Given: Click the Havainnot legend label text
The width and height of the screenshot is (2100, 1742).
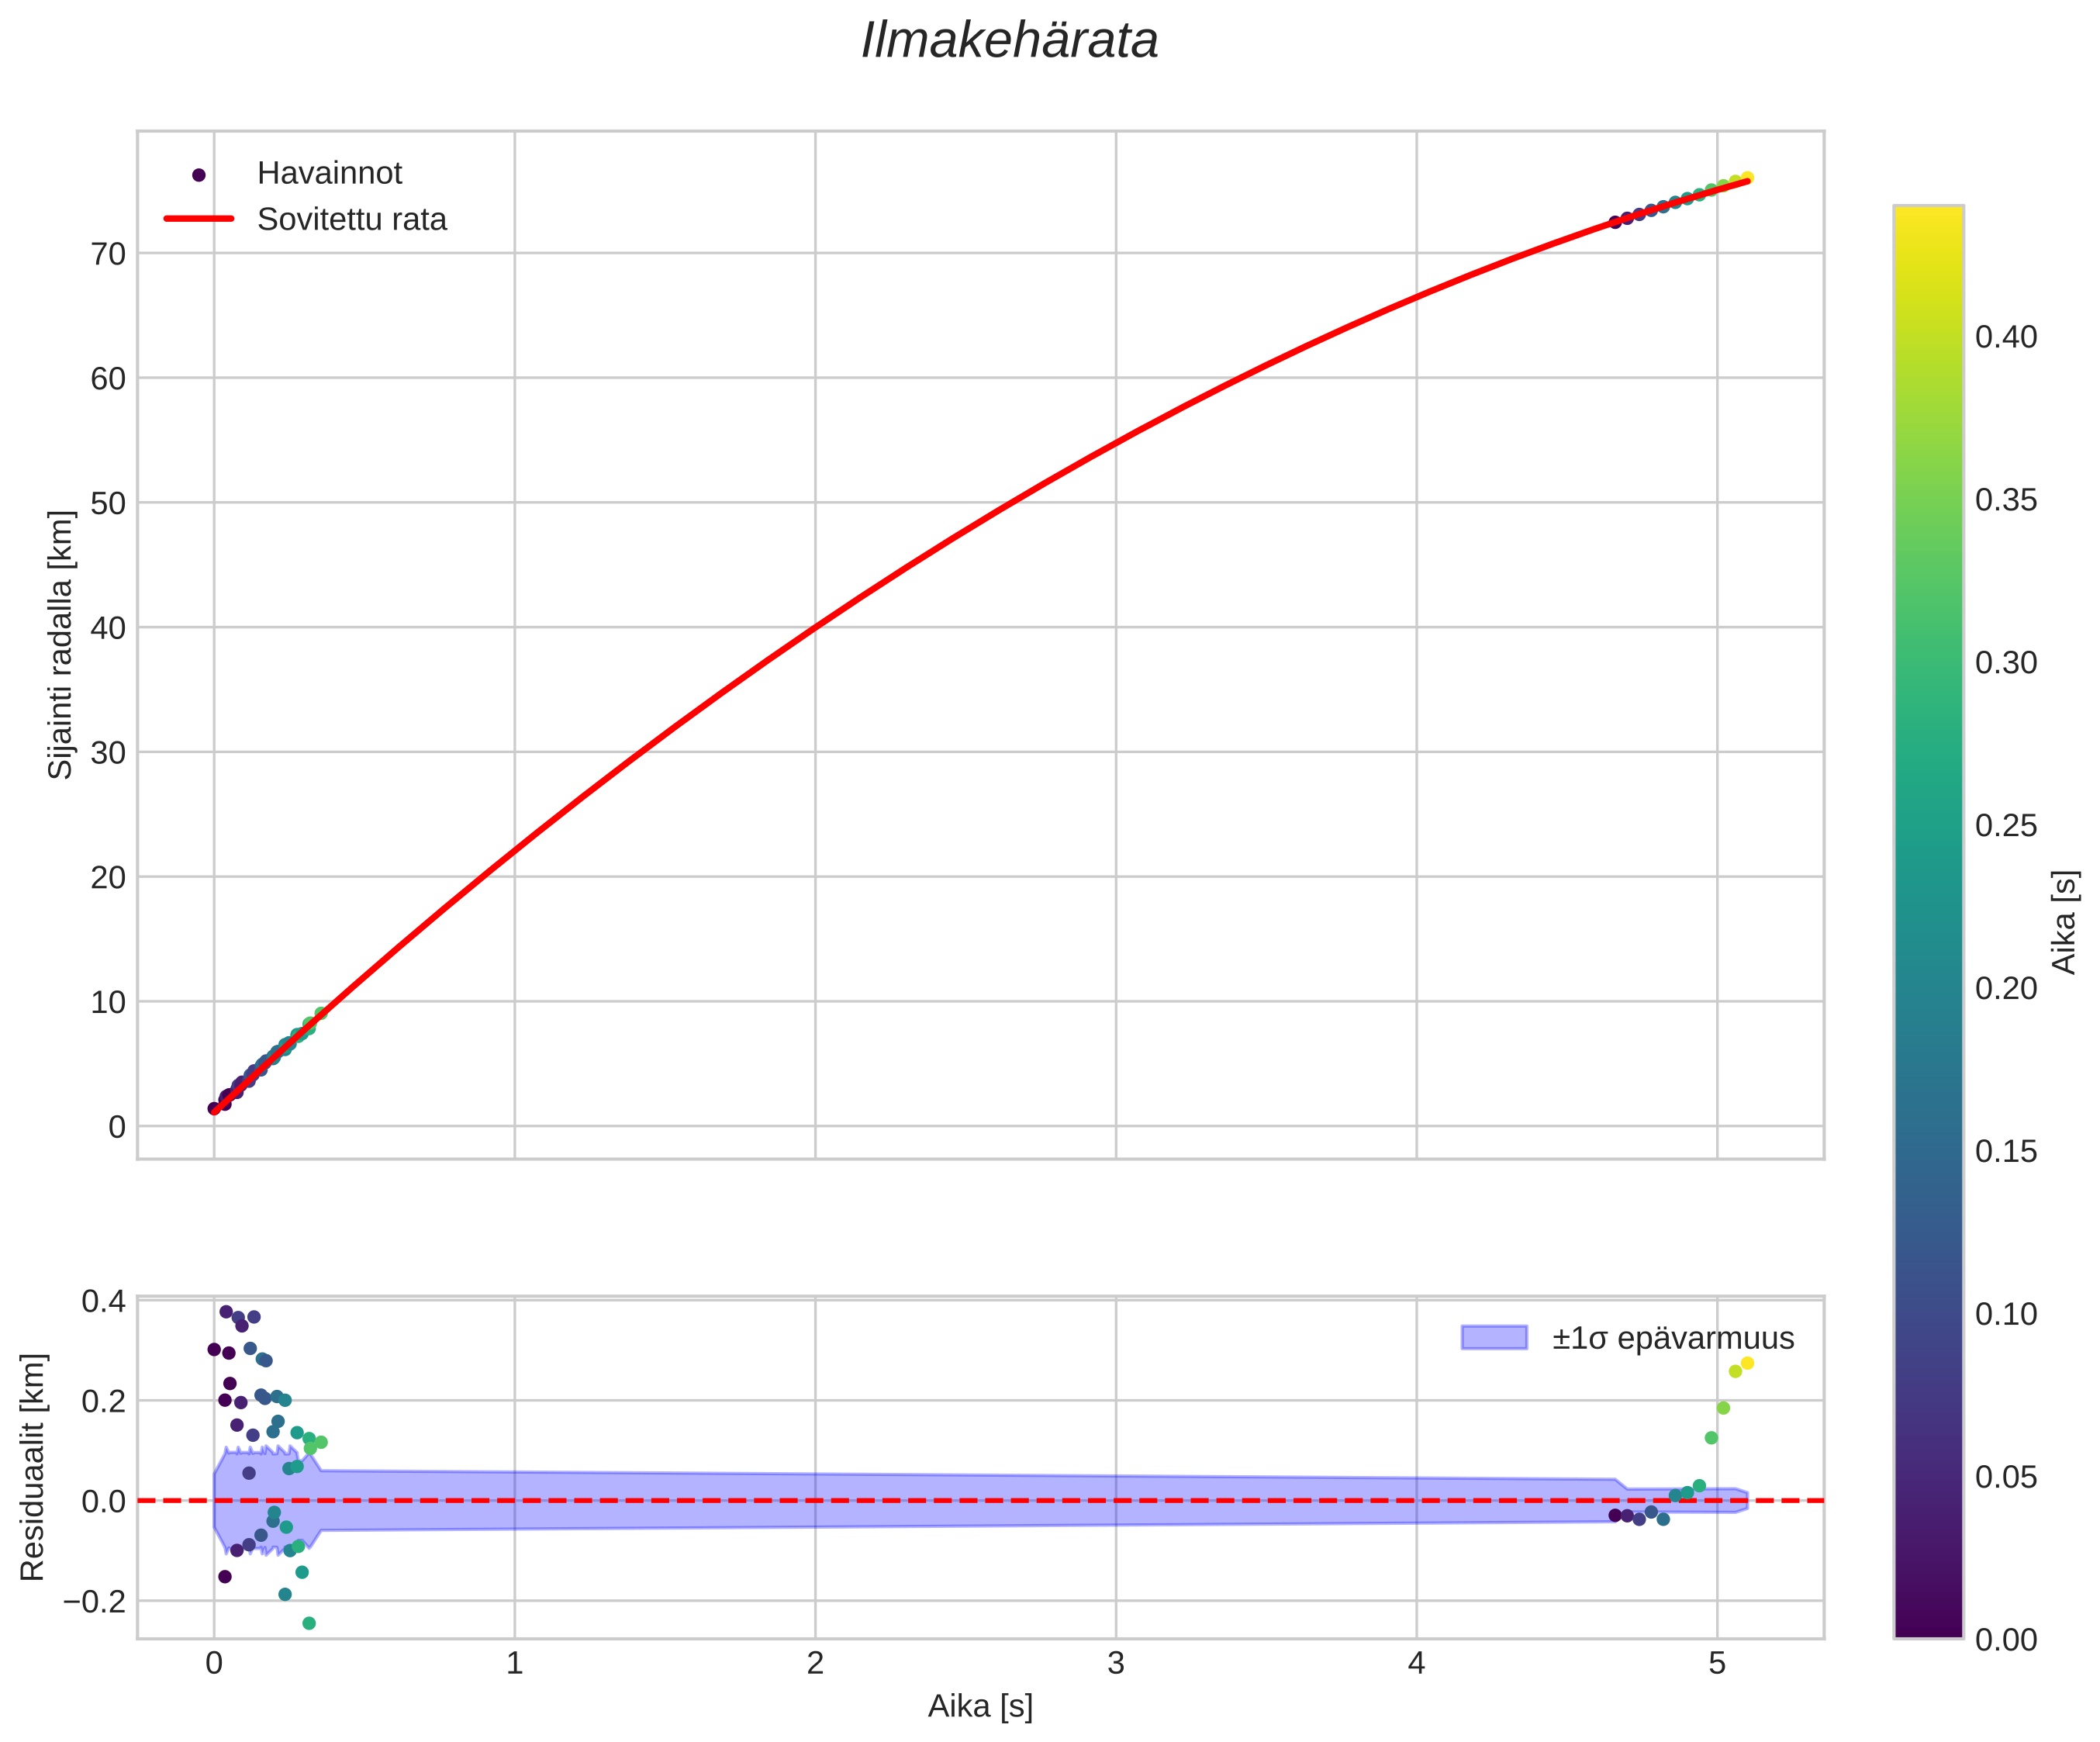Looking at the screenshot, I should 329,173.
